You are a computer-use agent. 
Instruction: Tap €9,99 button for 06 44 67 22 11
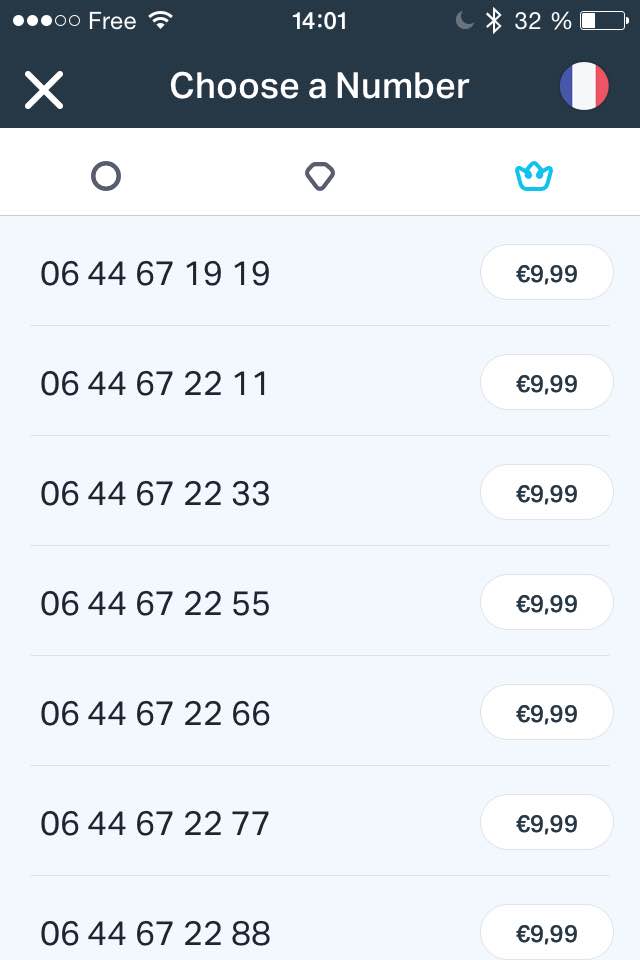[x=546, y=383]
